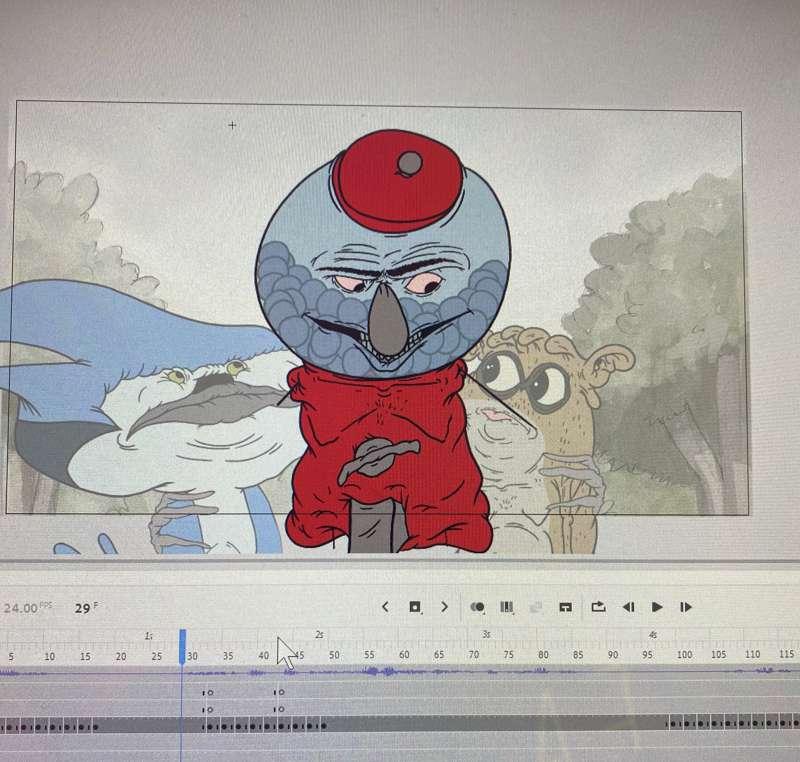Screen dimensions: 800x762
Task: Move playhead to frame 75 on ruler
Action: coord(509,654)
